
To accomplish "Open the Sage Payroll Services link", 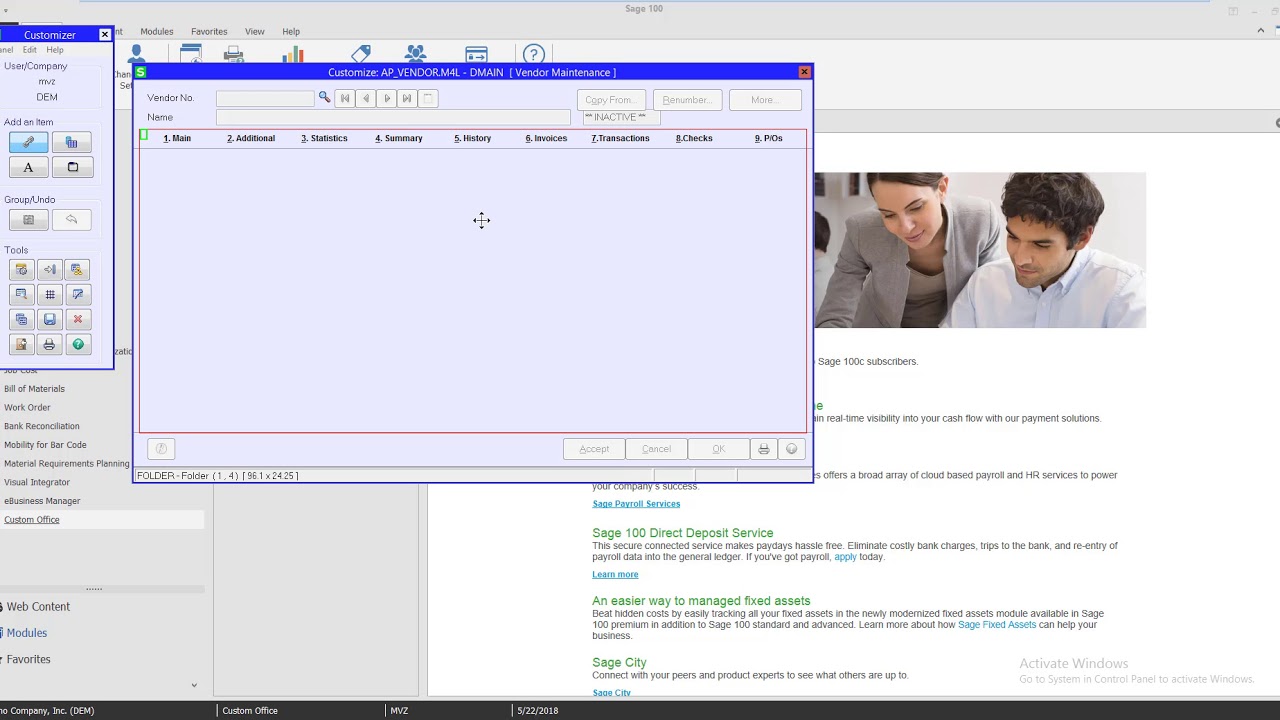I will pyautogui.click(x=636, y=504).
